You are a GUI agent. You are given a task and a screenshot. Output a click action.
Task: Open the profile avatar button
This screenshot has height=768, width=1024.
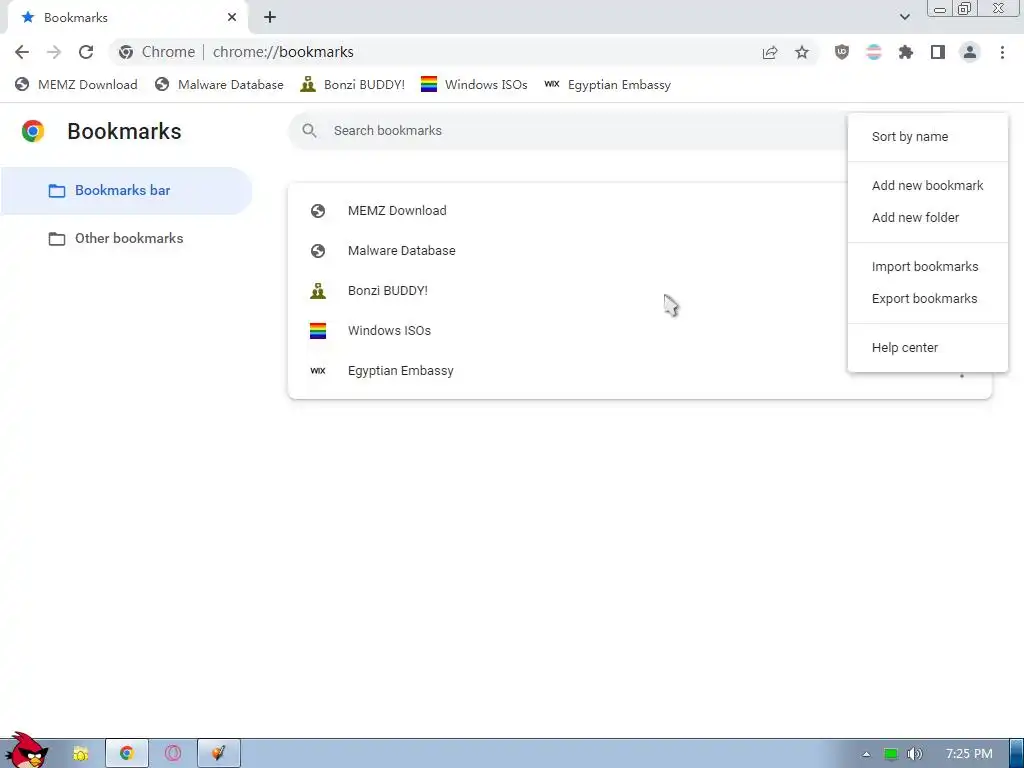970,52
